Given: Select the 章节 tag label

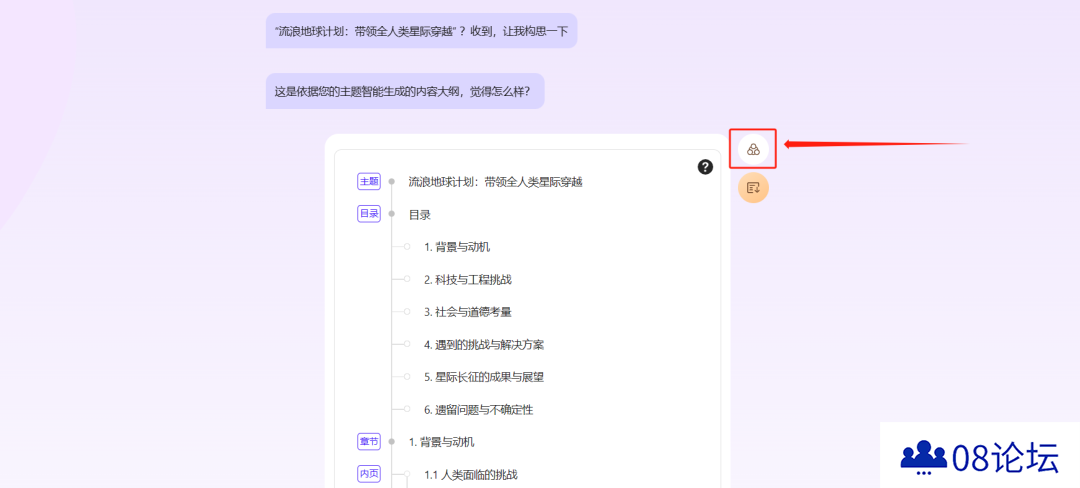Looking at the screenshot, I should coord(369,442).
